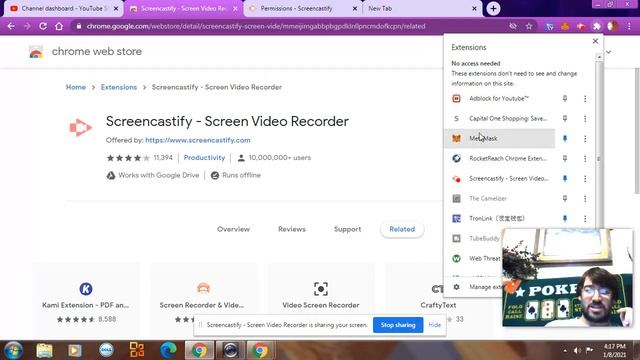The image size is (640, 360).
Task: Click the volume icon in system tray
Action: point(577,350)
